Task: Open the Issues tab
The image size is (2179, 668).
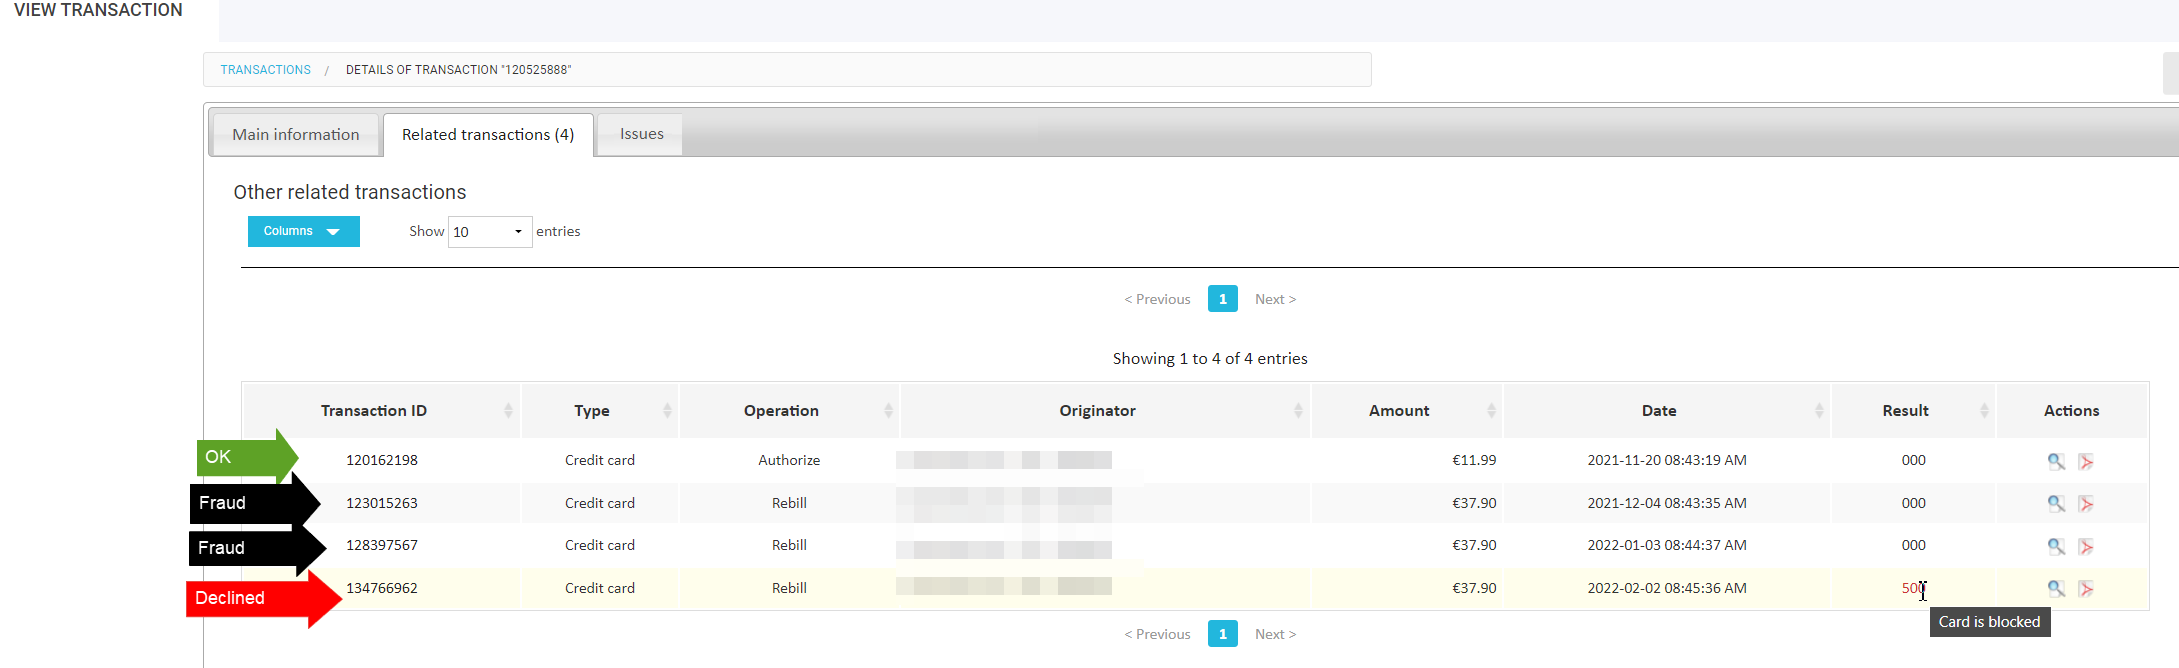Action: (641, 134)
